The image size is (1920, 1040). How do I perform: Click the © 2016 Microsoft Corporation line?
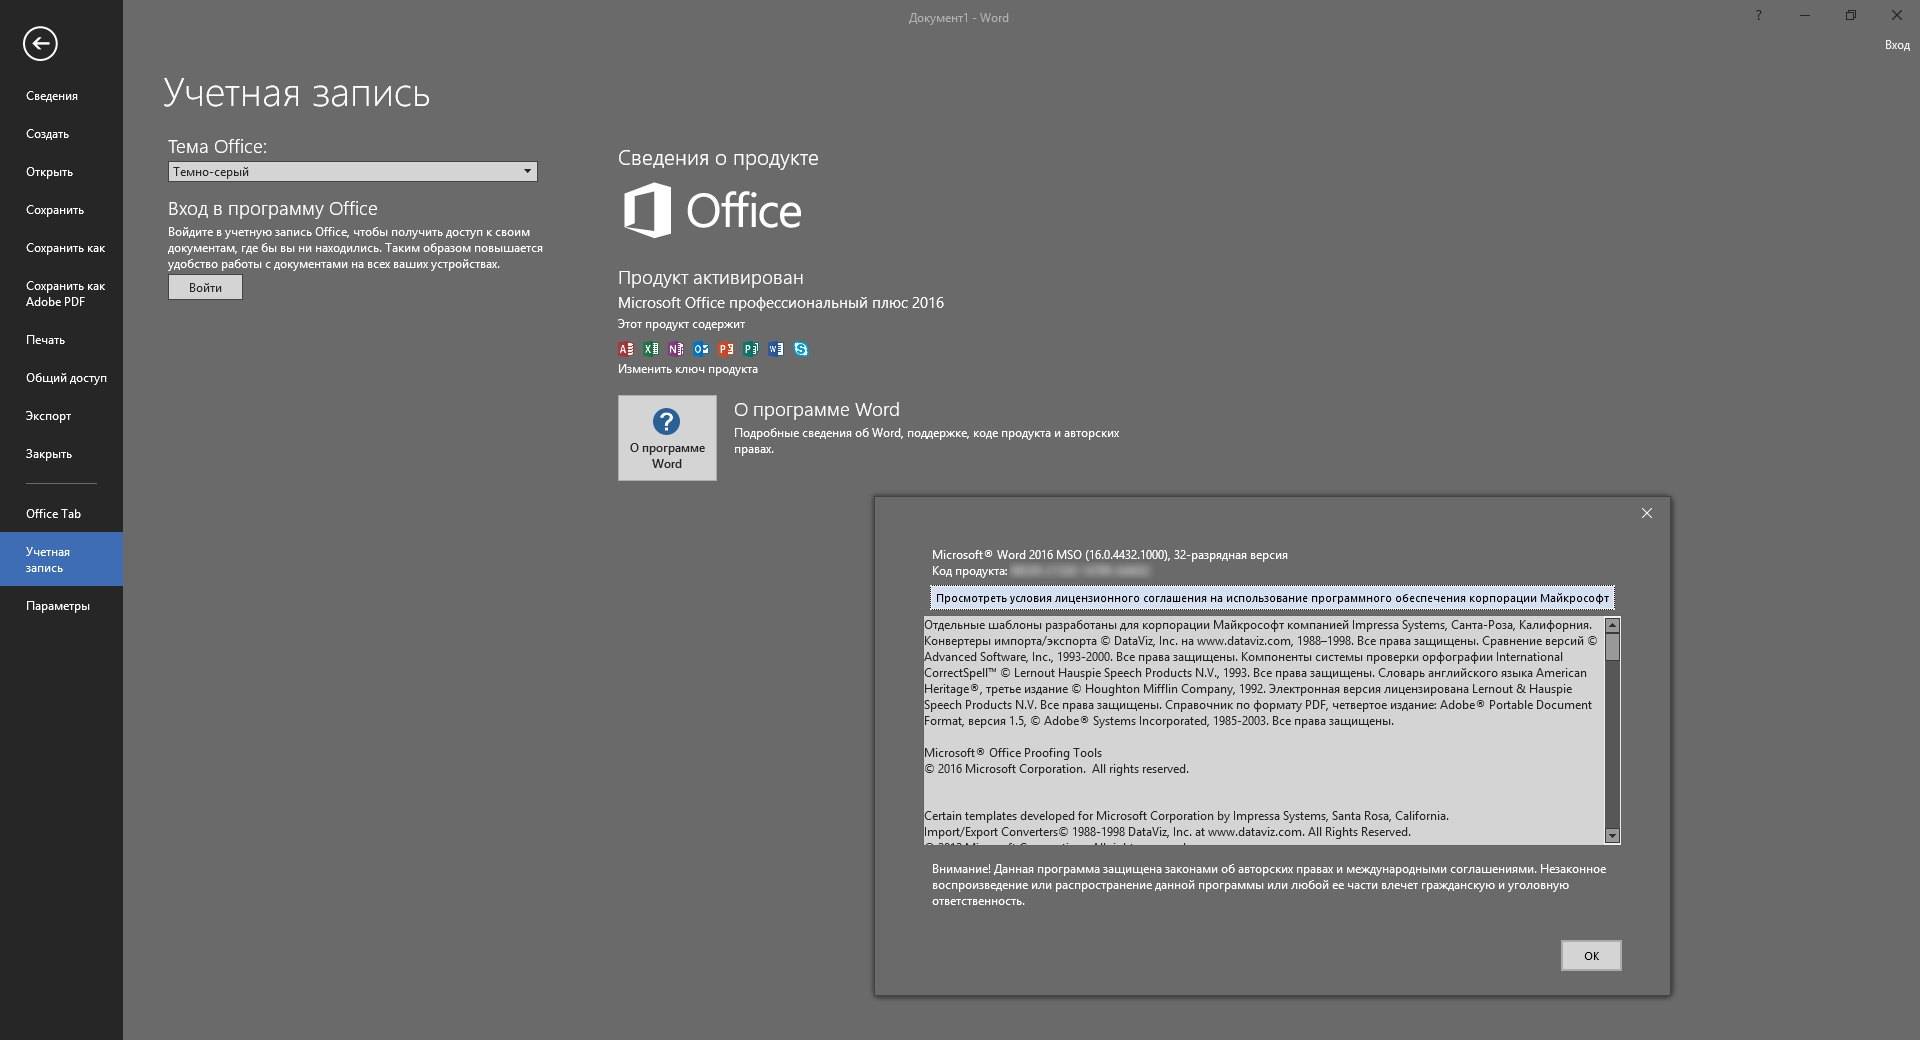coord(1056,769)
